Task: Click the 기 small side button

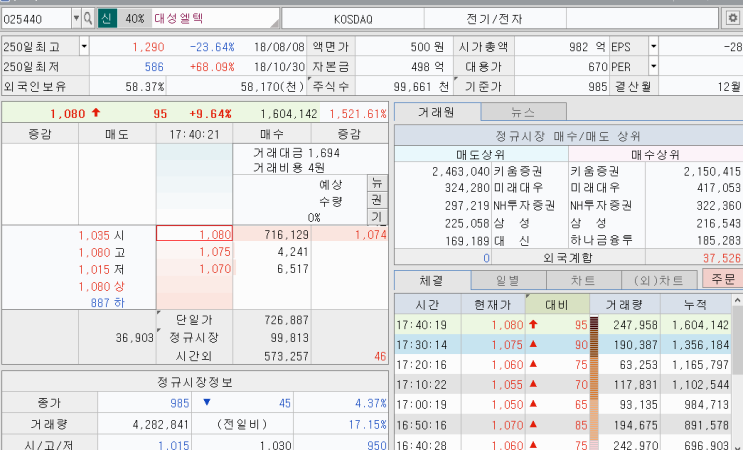Action: click(377, 216)
